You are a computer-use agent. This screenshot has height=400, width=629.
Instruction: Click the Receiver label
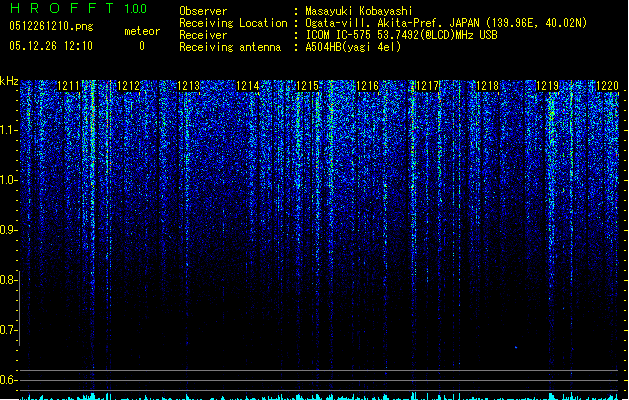(x=203, y=35)
